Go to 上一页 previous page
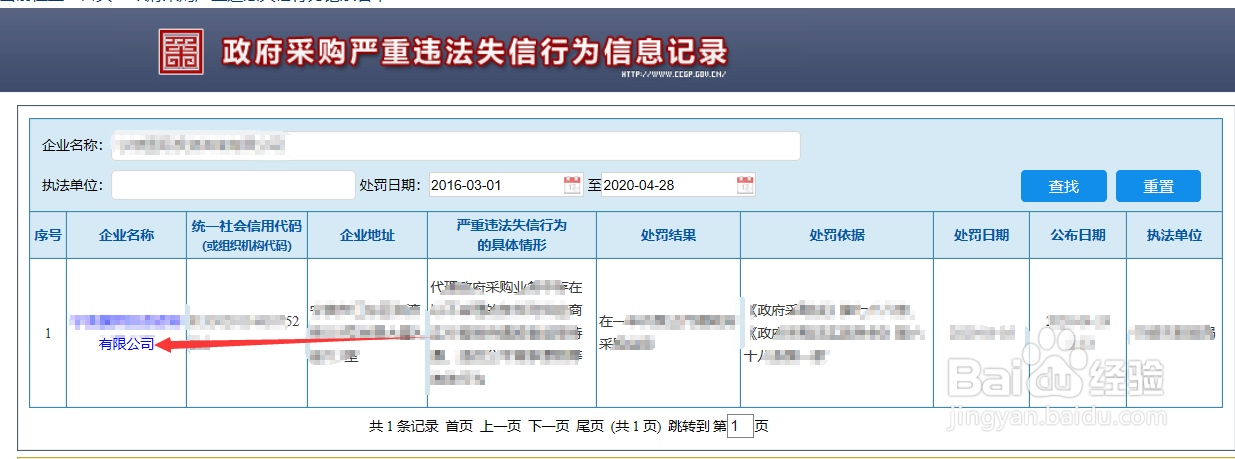The image size is (1235, 459). tap(501, 426)
